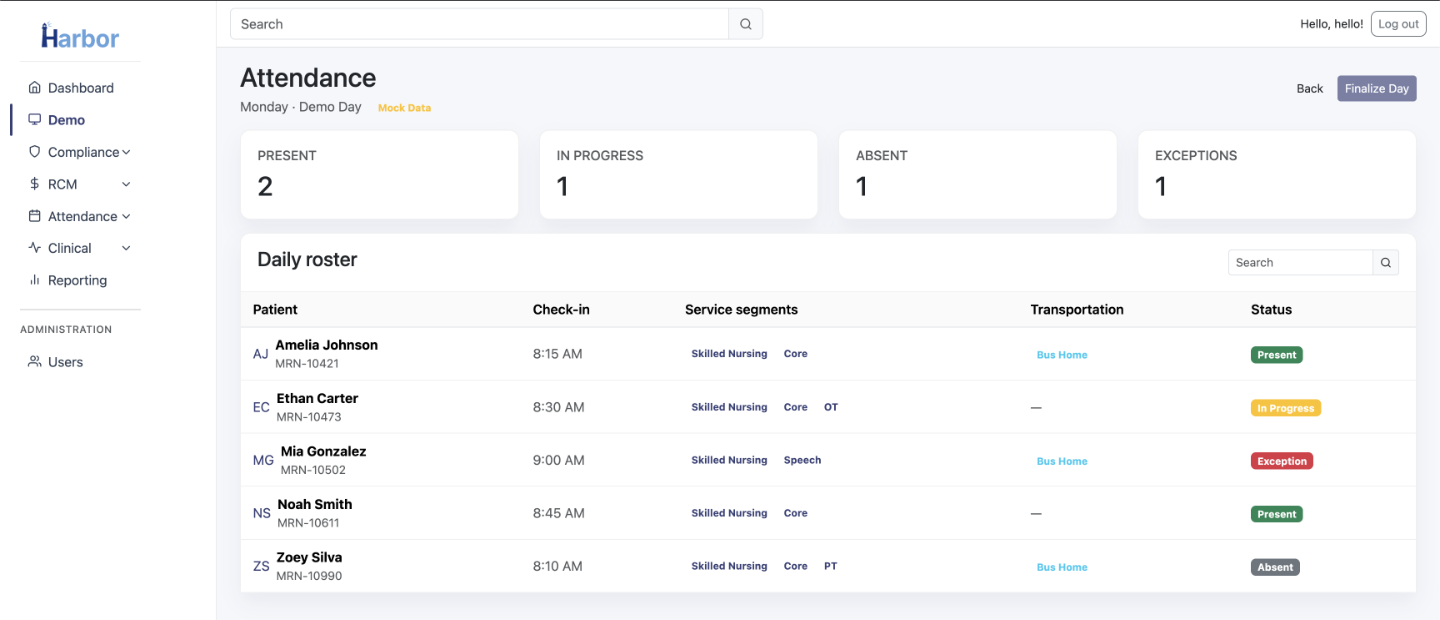Screen dimensions: 1440x620
Task: Click the Log out button
Action: 1398,23
